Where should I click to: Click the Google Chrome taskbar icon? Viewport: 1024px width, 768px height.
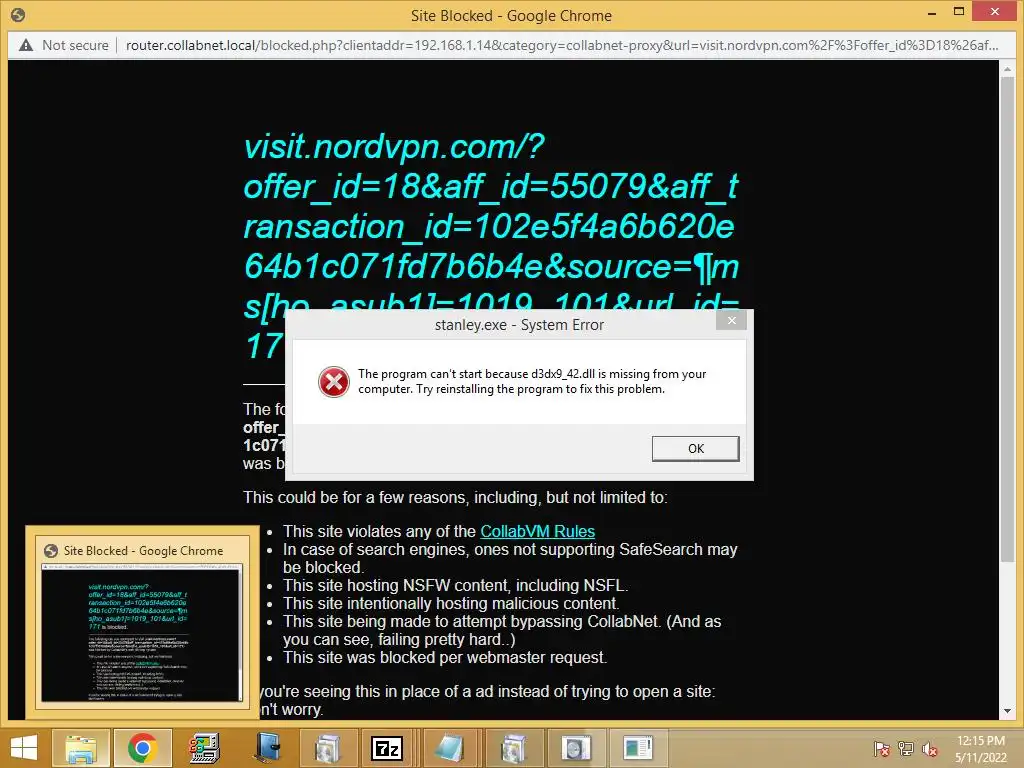(142, 748)
